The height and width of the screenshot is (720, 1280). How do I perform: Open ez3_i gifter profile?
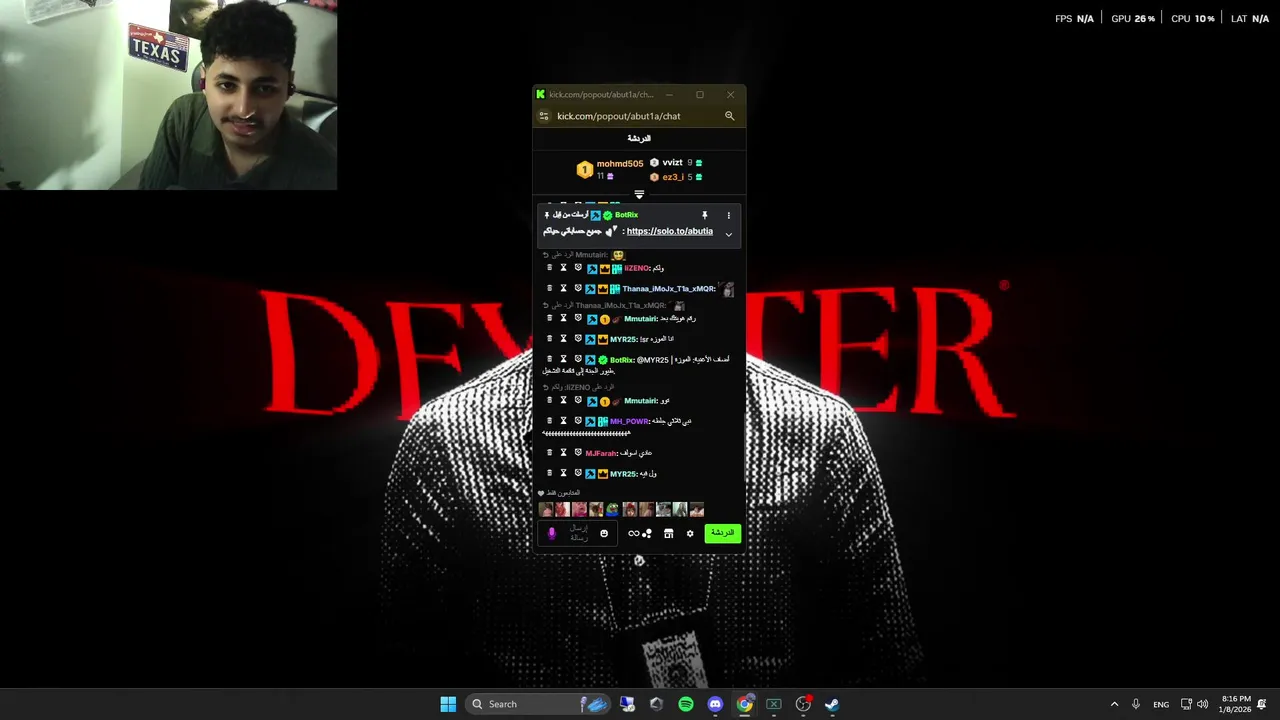tap(673, 177)
